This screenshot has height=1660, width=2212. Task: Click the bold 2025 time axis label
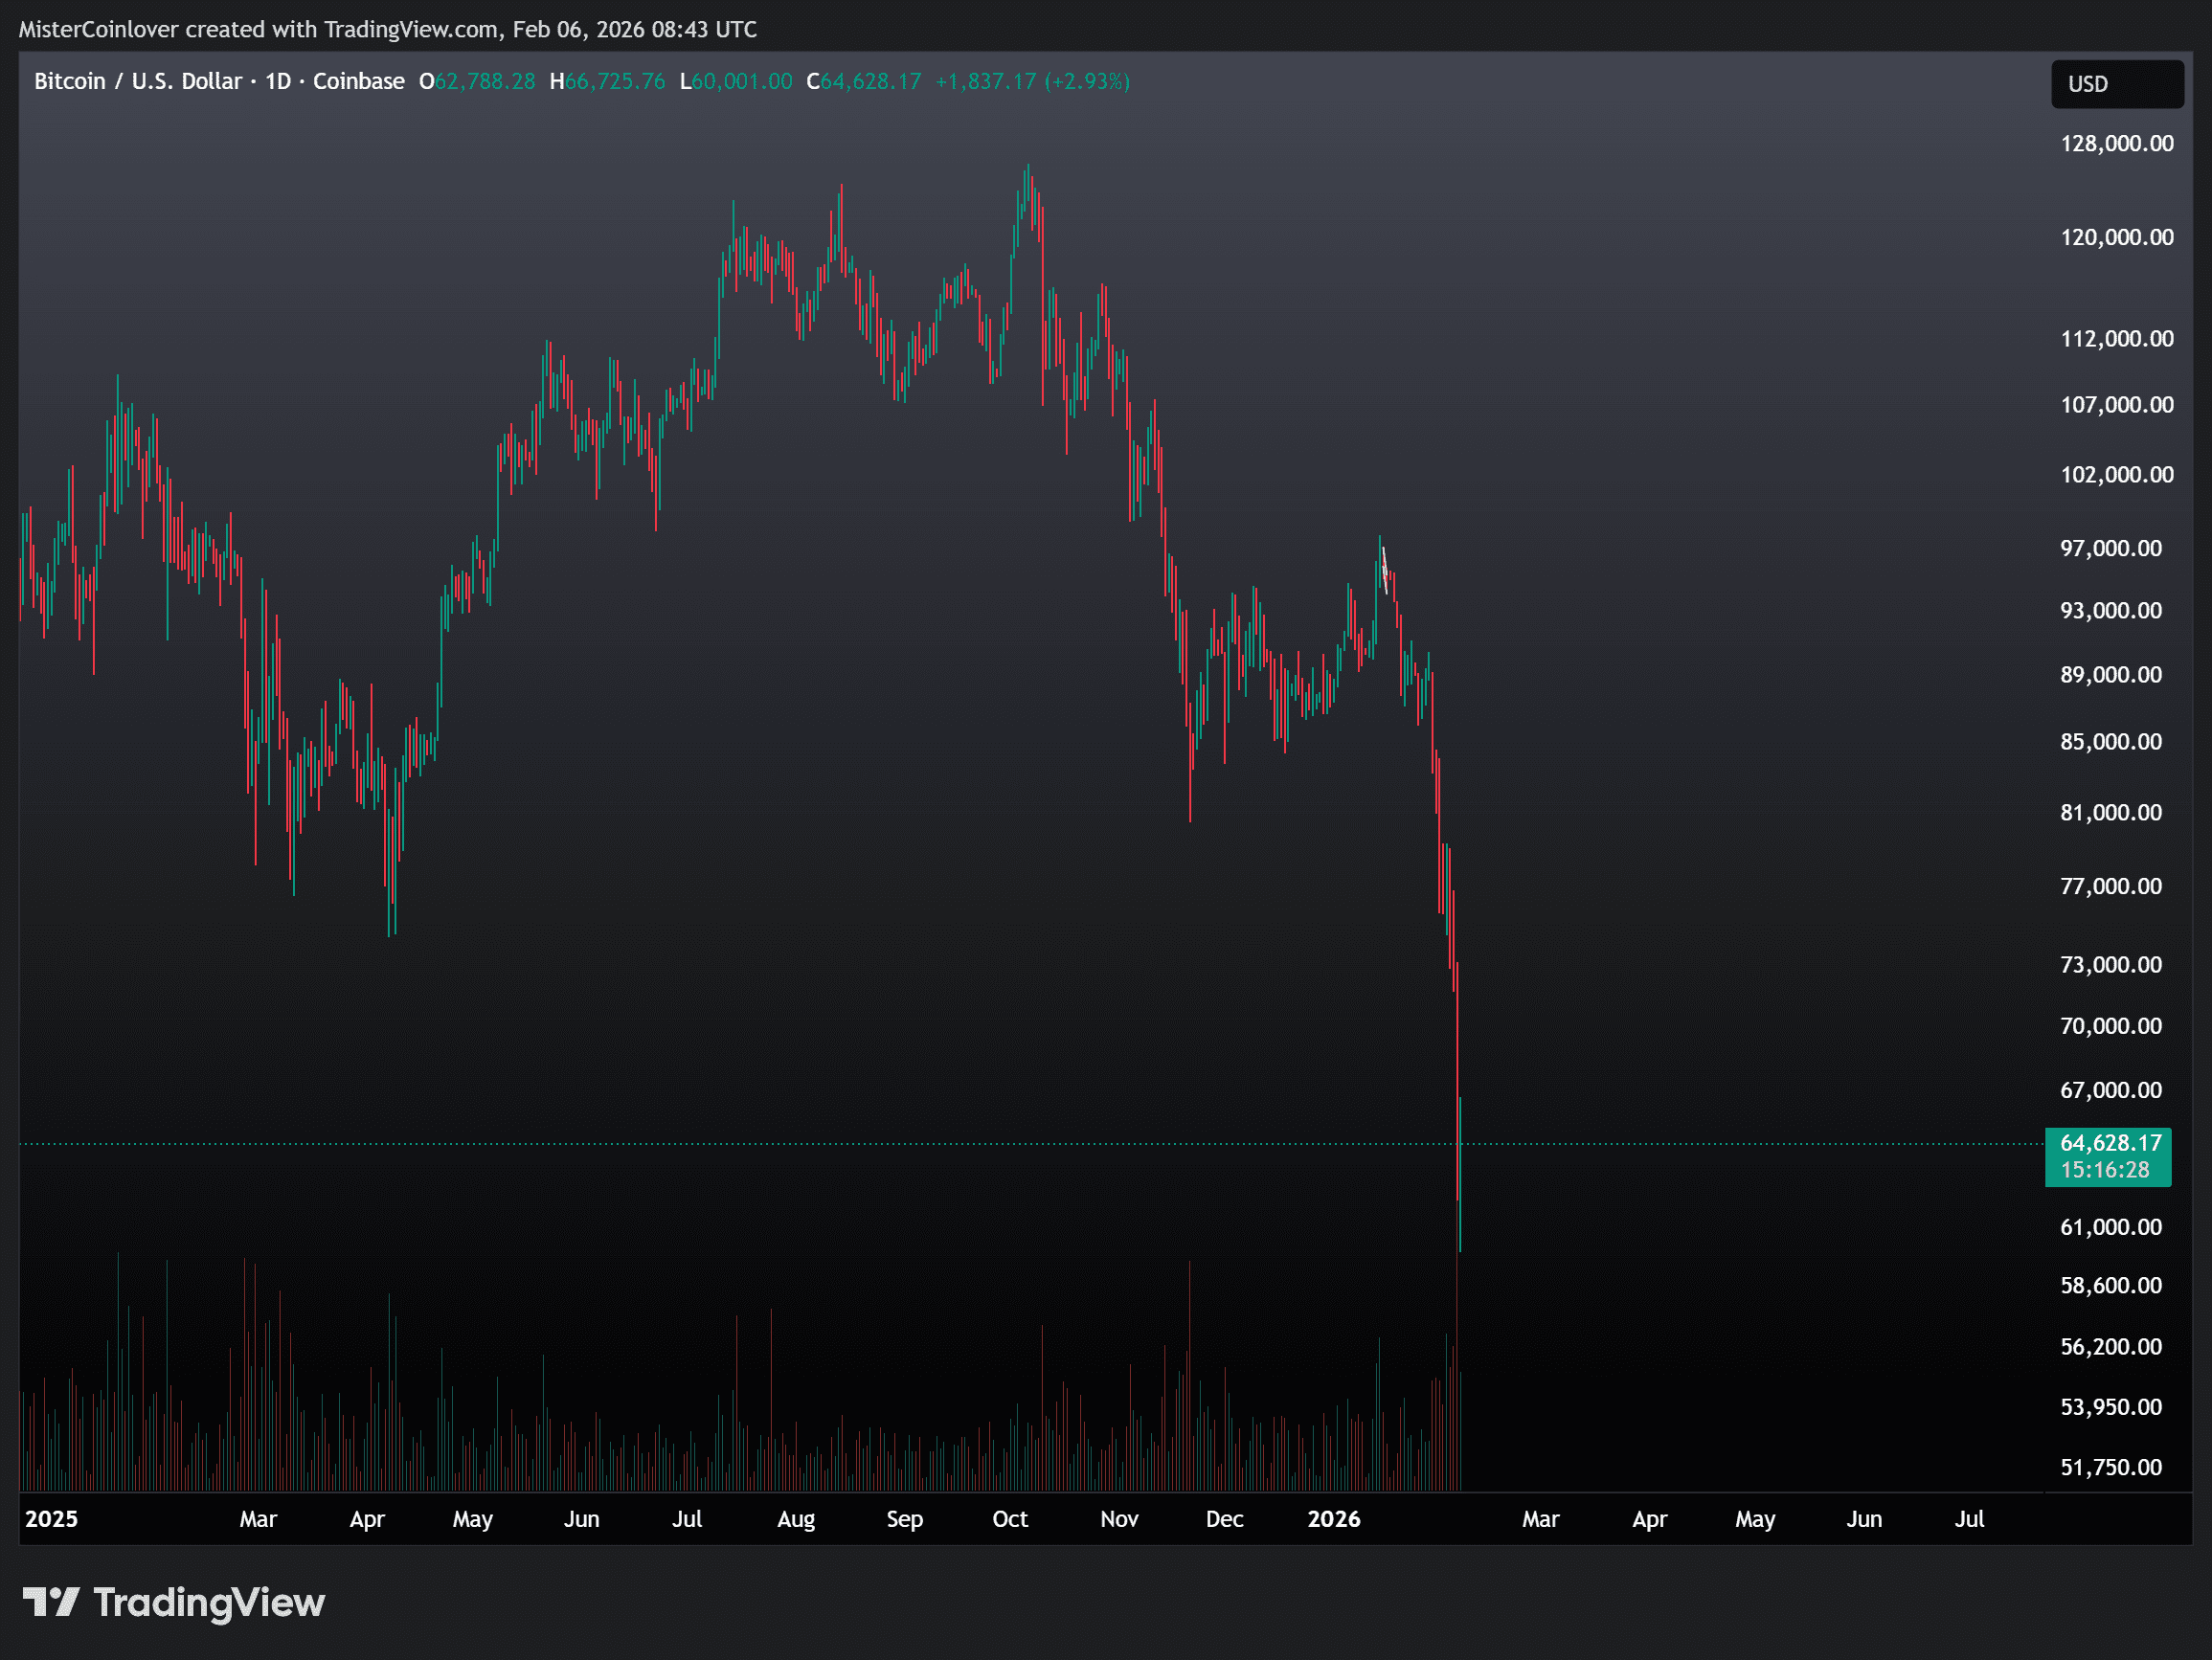pyautogui.click(x=51, y=1519)
